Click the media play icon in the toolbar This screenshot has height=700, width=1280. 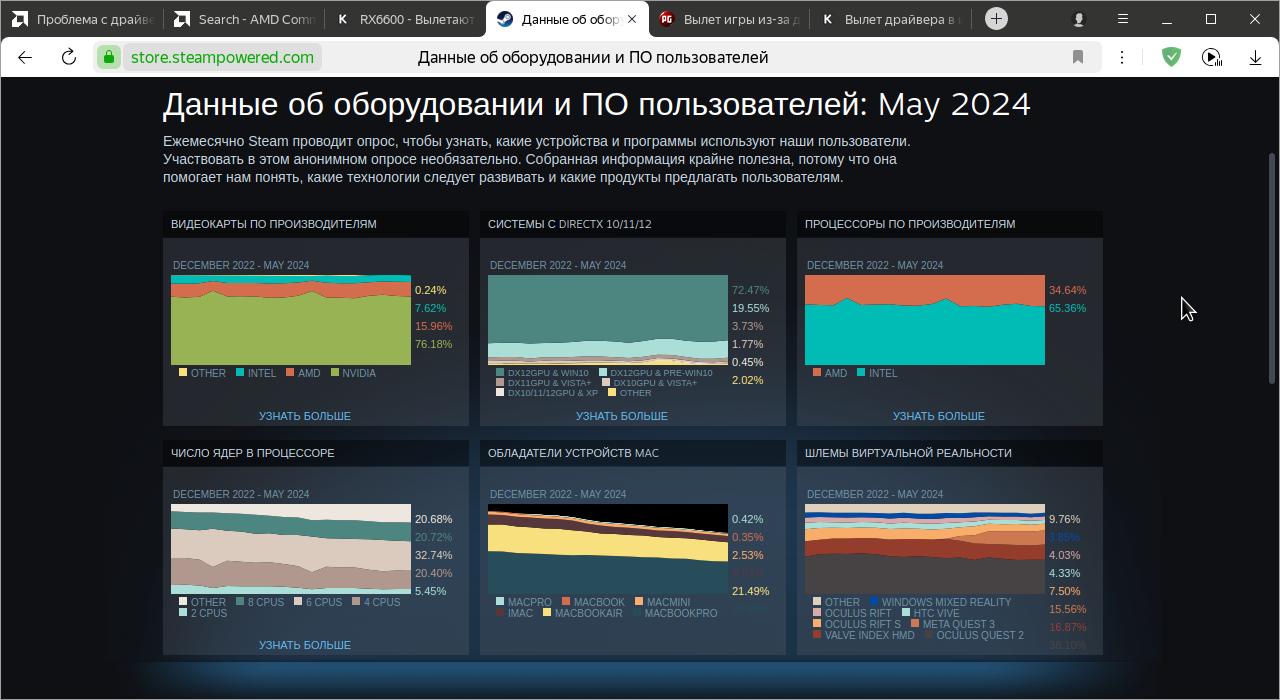coord(1211,57)
